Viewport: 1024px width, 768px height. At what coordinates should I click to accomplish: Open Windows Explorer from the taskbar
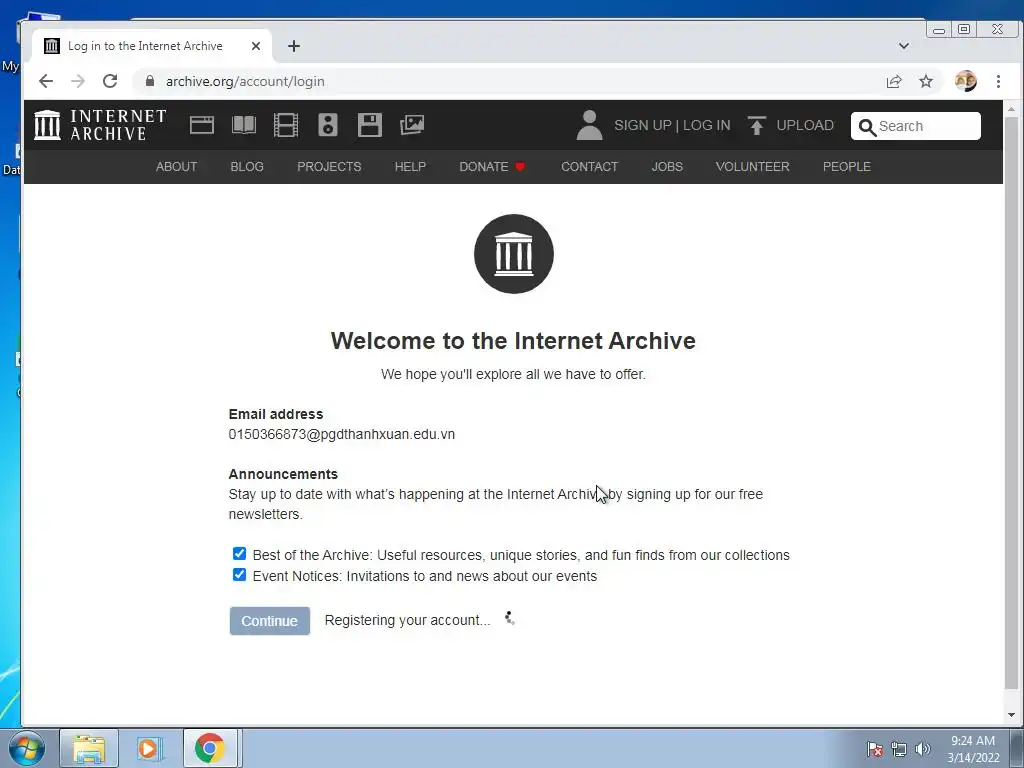(x=89, y=748)
